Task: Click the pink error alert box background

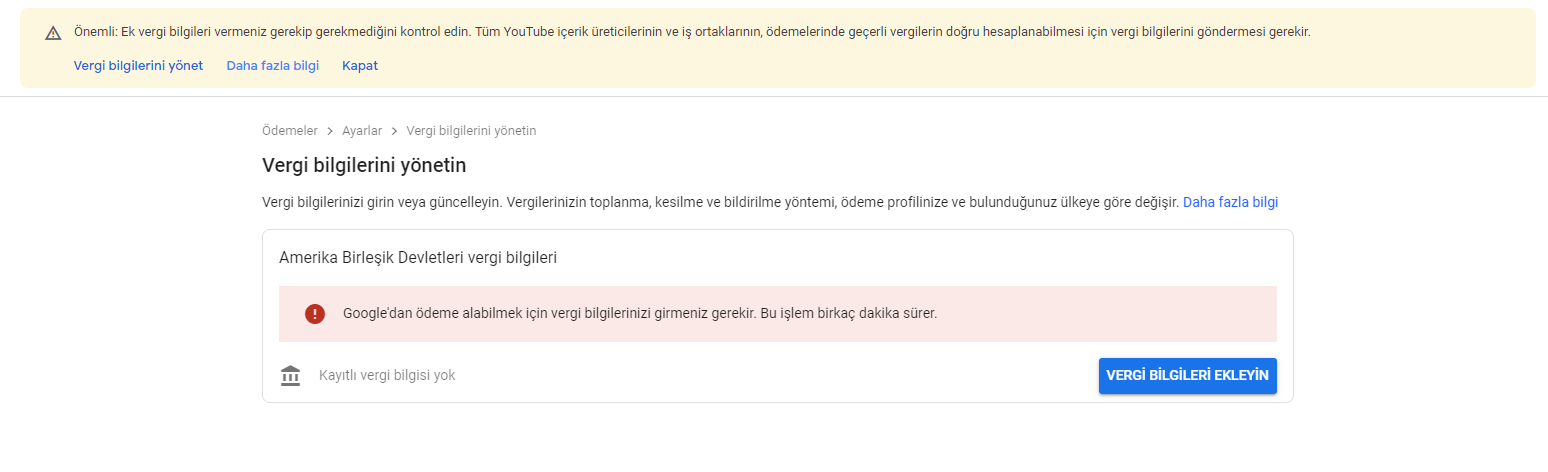Action: [778, 314]
